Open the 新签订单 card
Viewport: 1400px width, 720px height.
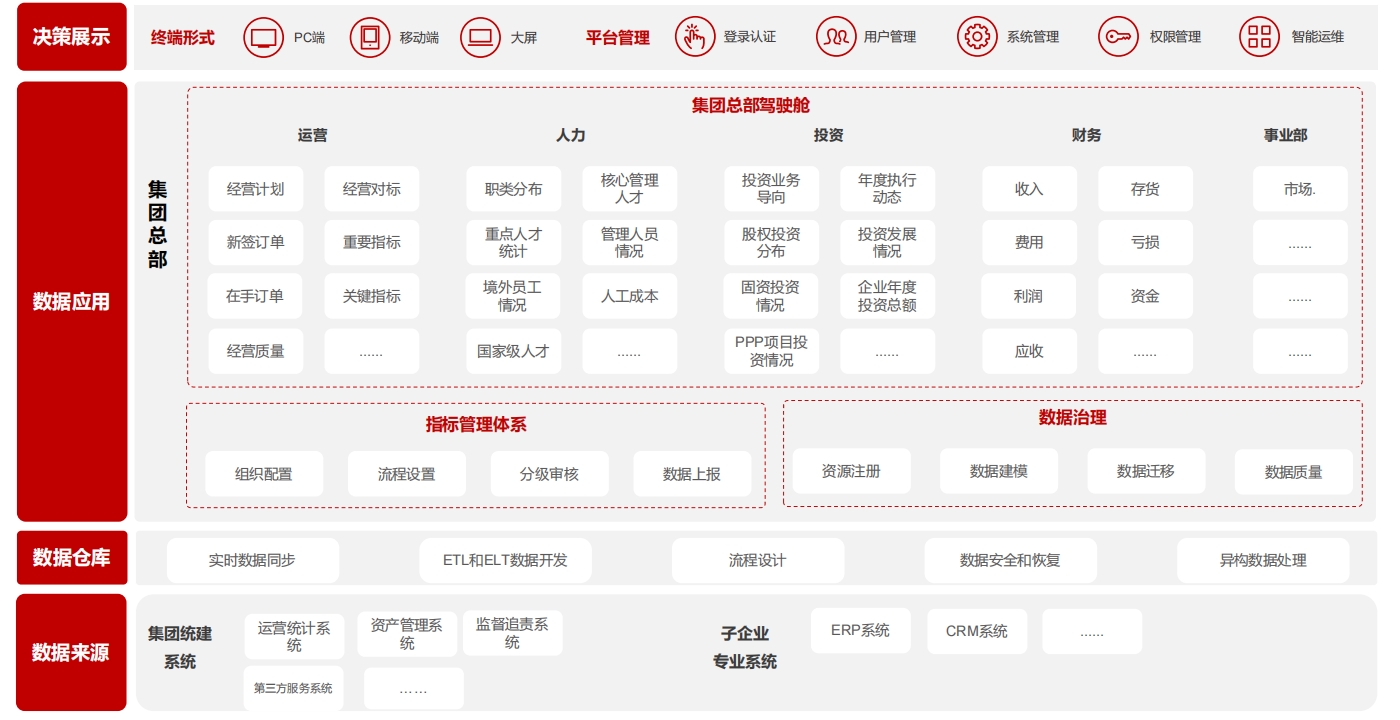pyautogui.click(x=255, y=242)
